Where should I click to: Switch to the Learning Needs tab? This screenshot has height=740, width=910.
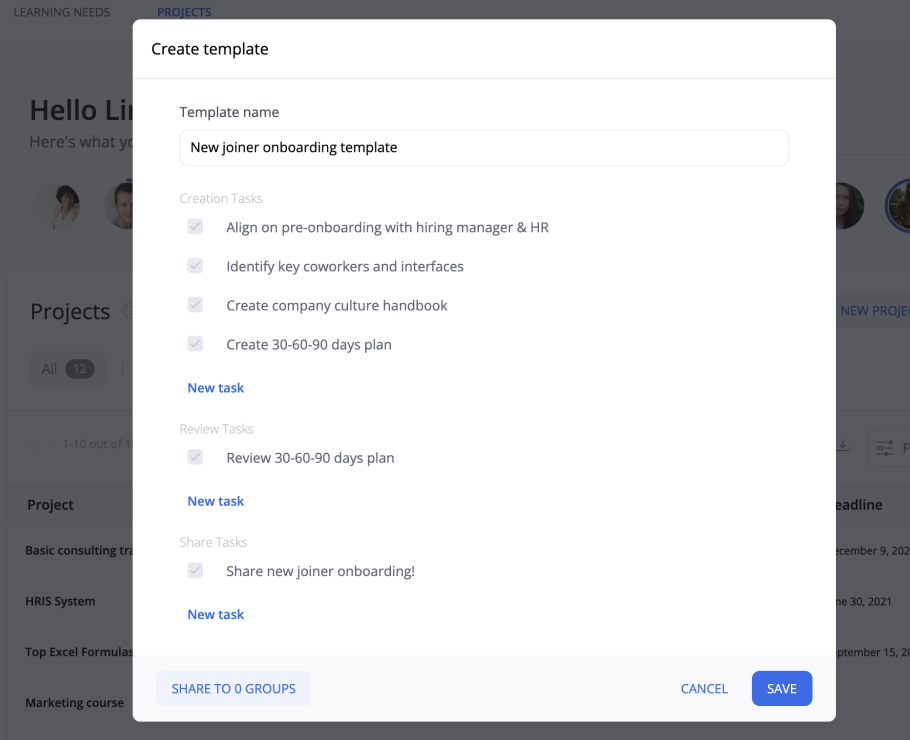62,12
